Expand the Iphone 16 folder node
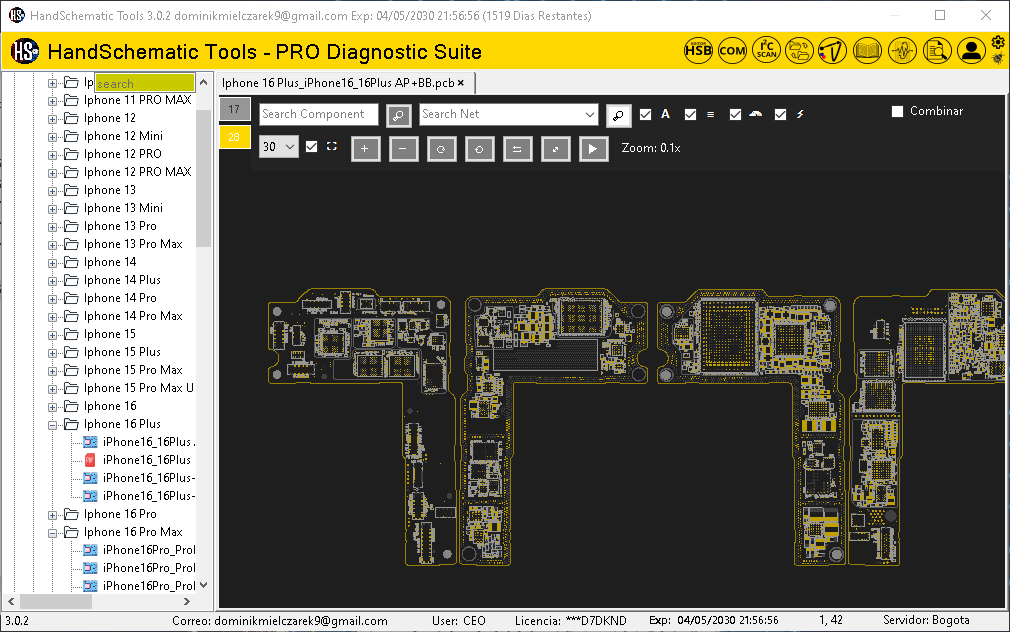Screen dimensions: 1010x632 (53, 407)
